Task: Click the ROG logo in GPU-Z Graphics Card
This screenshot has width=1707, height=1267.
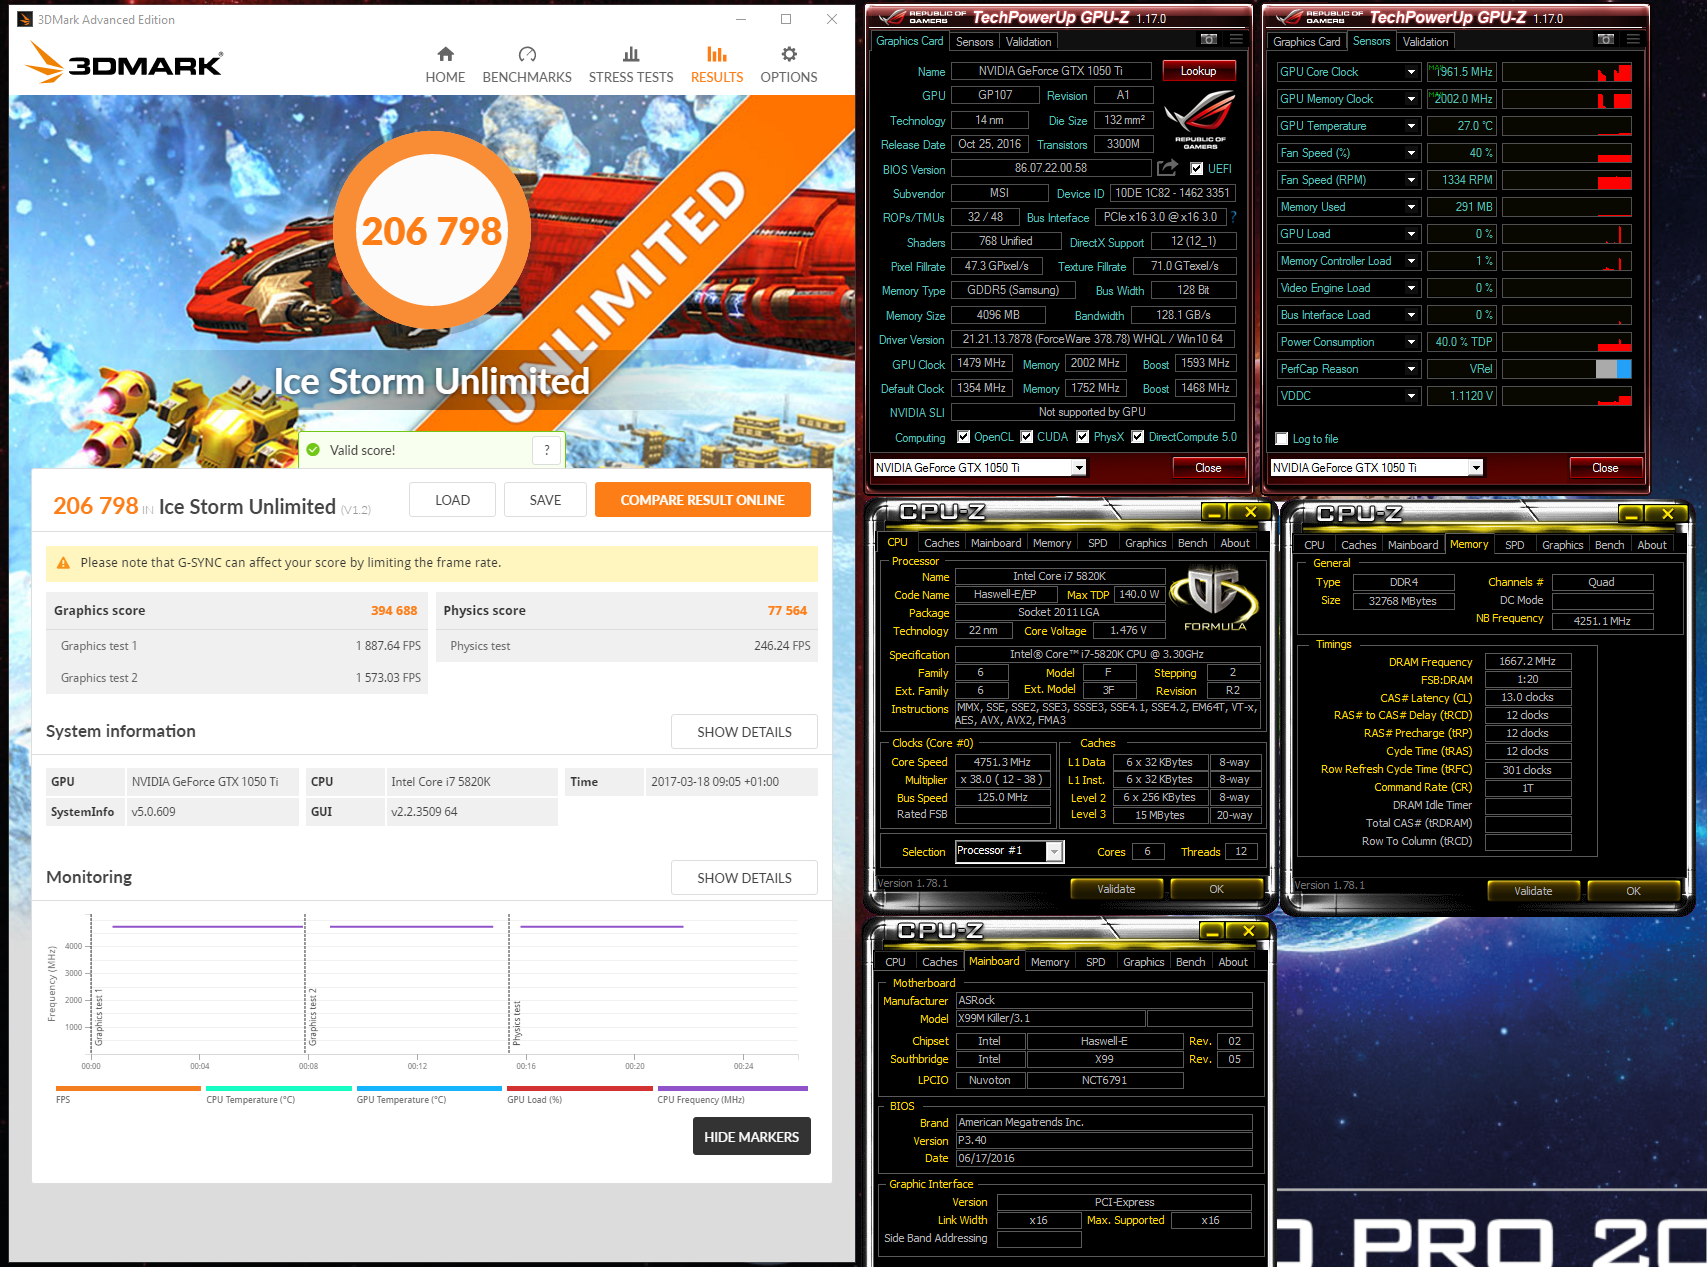Action: click(x=1199, y=120)
